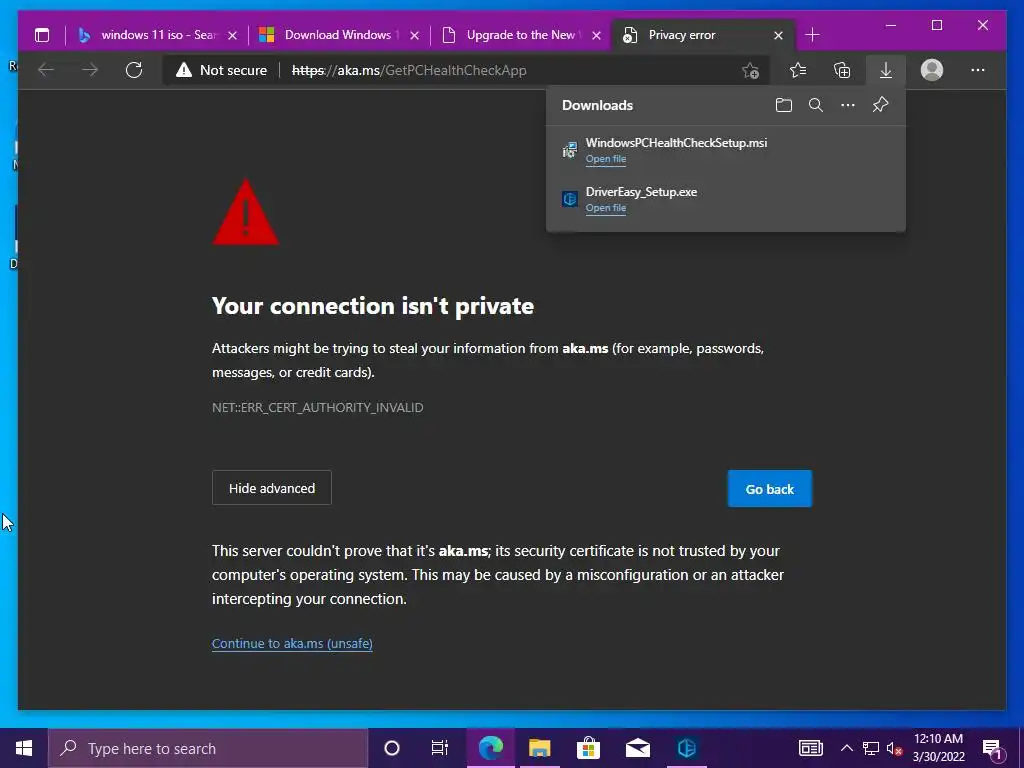Click the Go back button
The width and height of the screenshot is (1024, 768).
770,488
